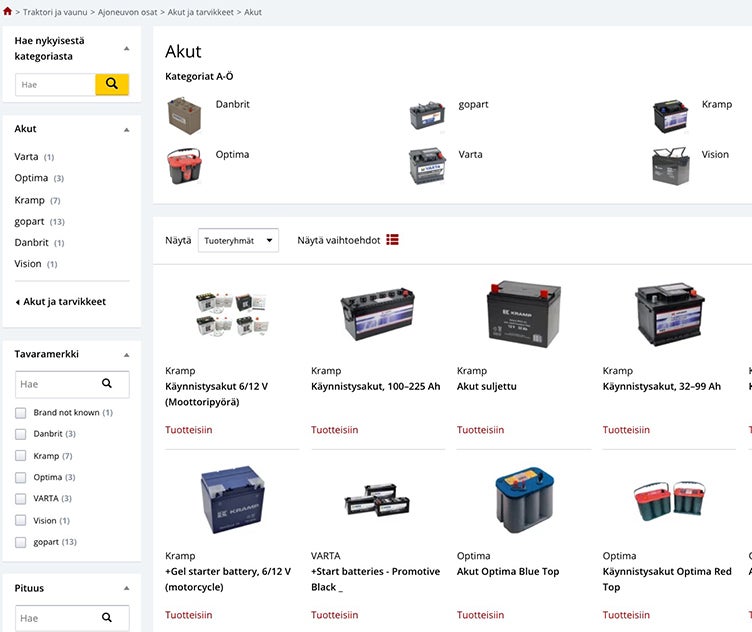The image size is (752, 632).
Task: Select gopart (13) in Akut sidebar
Action: coord(39,222)
